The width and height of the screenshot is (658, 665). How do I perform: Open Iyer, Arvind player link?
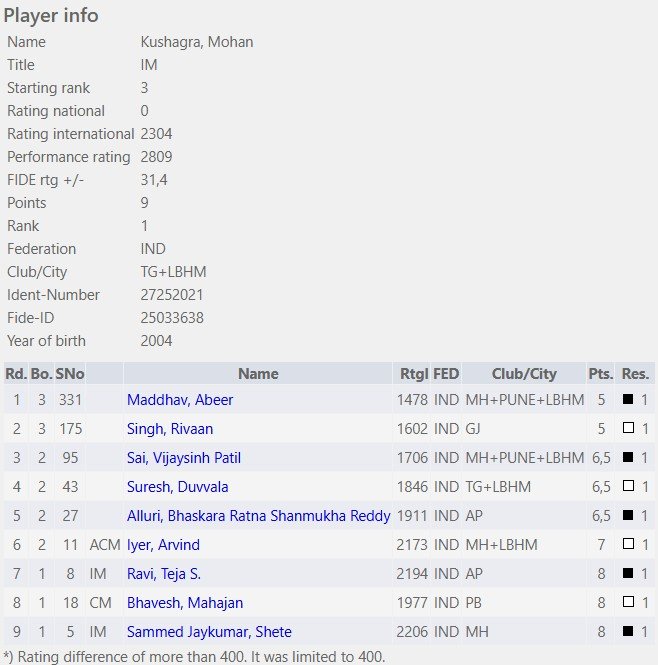163,545
